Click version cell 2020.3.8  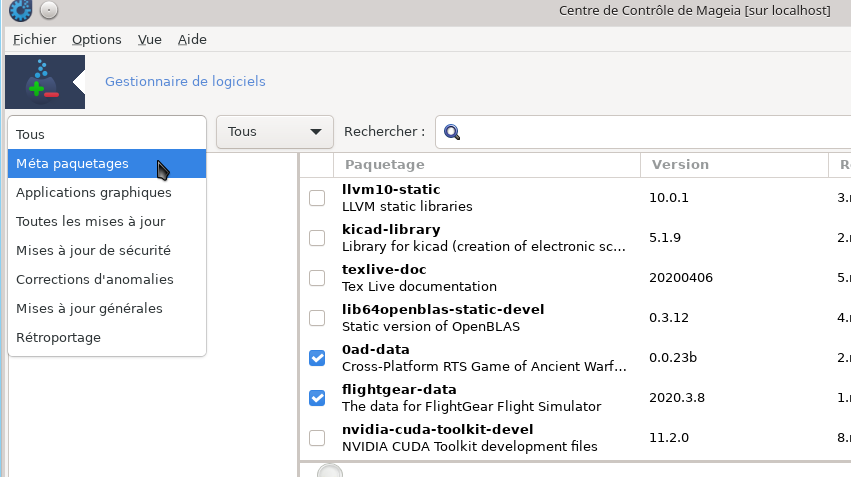click(x=677, y=398)
